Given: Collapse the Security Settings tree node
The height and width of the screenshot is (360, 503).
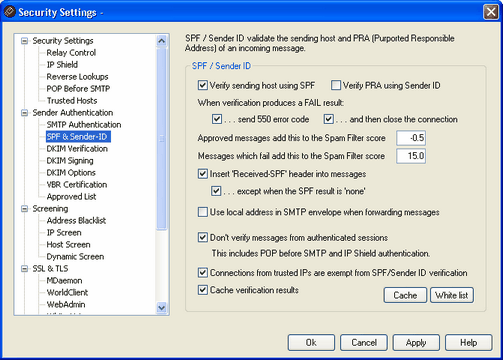Looking at the screenshot, I should (x=24, y=41).
